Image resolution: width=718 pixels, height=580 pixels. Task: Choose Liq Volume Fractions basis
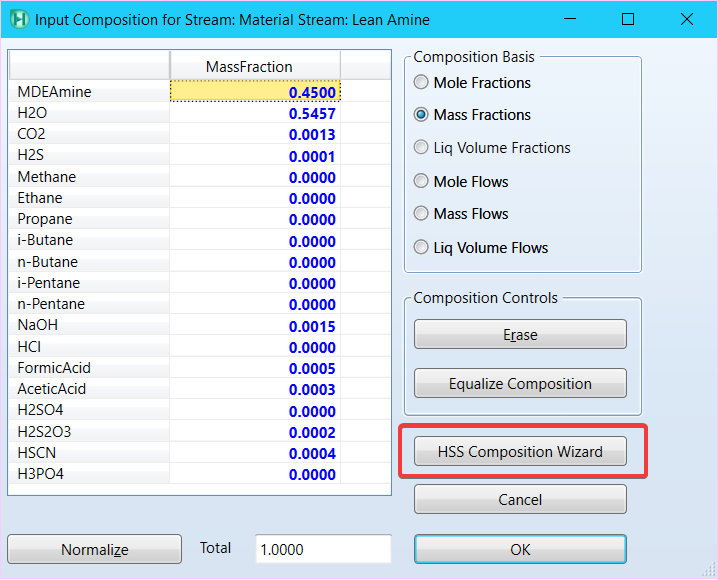pos(422,148)
